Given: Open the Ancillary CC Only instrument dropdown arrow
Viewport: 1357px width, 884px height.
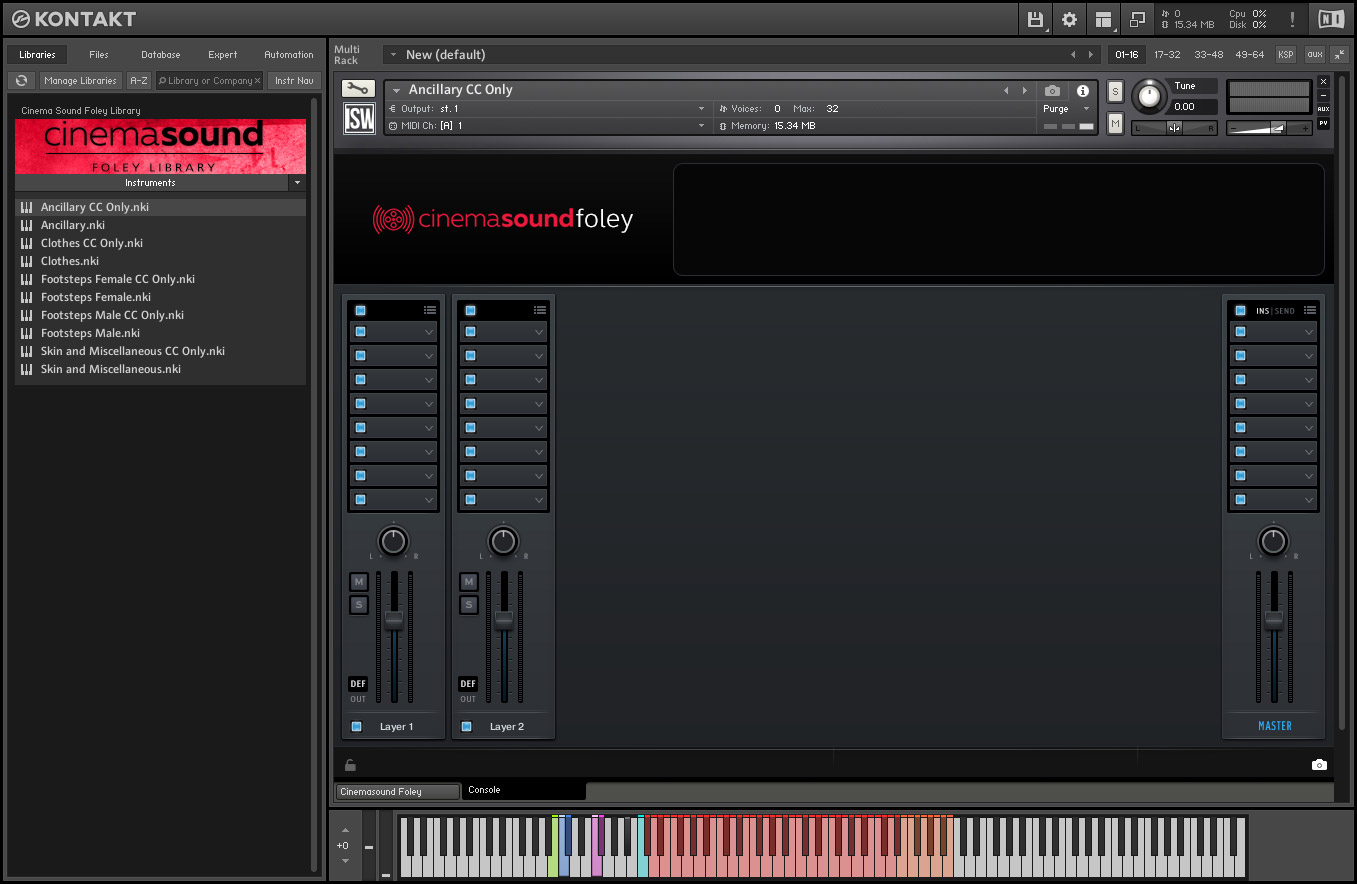Looking at the screenshot, I should [x=397, y=90].
